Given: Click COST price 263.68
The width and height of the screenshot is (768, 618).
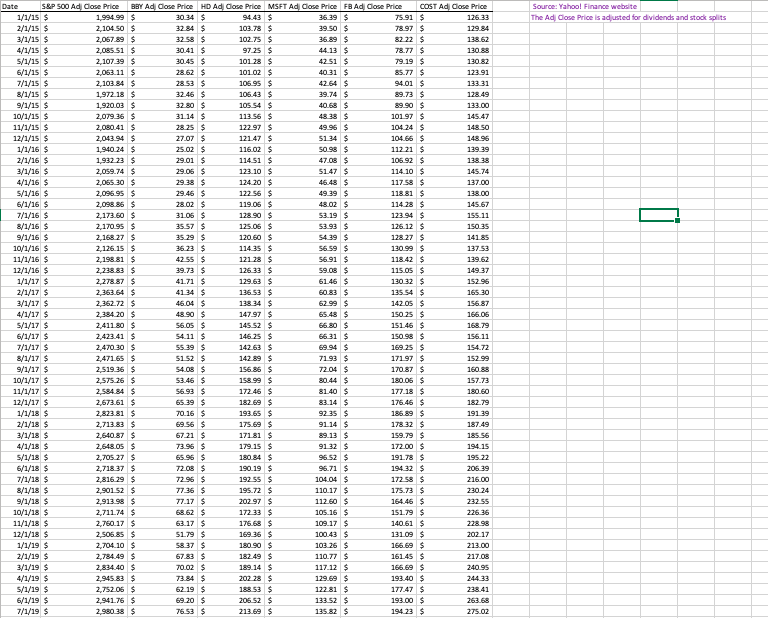Looking at the screenshot, I should click(x=455, y=600).
